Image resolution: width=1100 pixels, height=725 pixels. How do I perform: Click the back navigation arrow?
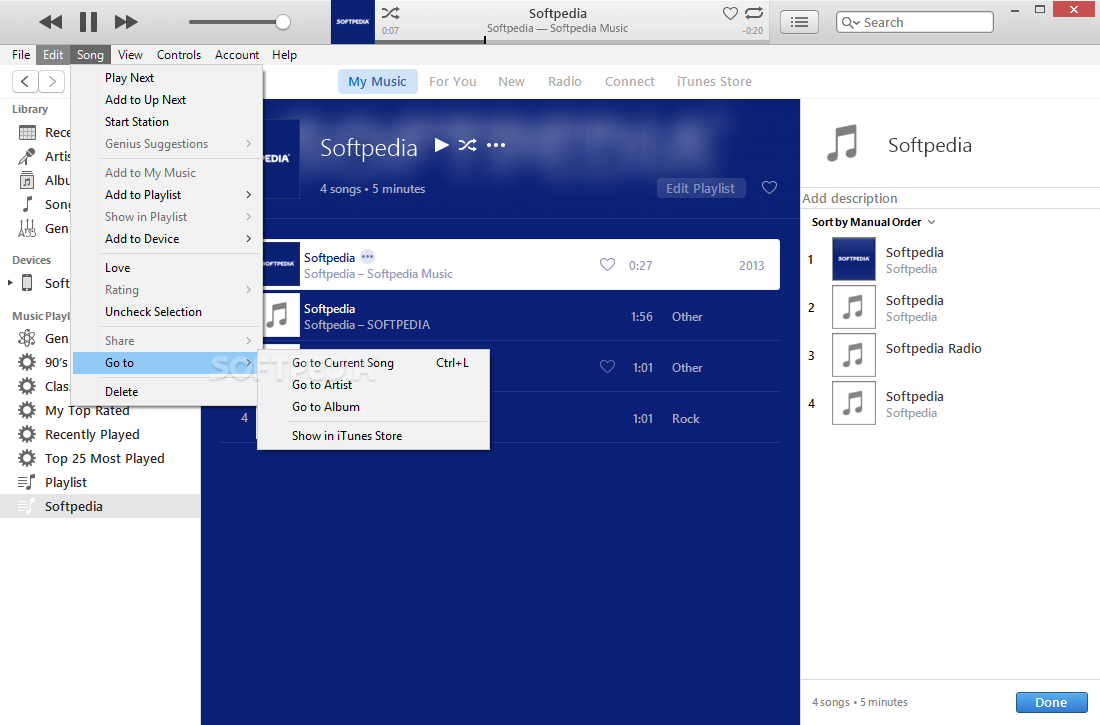pos(25,81)
